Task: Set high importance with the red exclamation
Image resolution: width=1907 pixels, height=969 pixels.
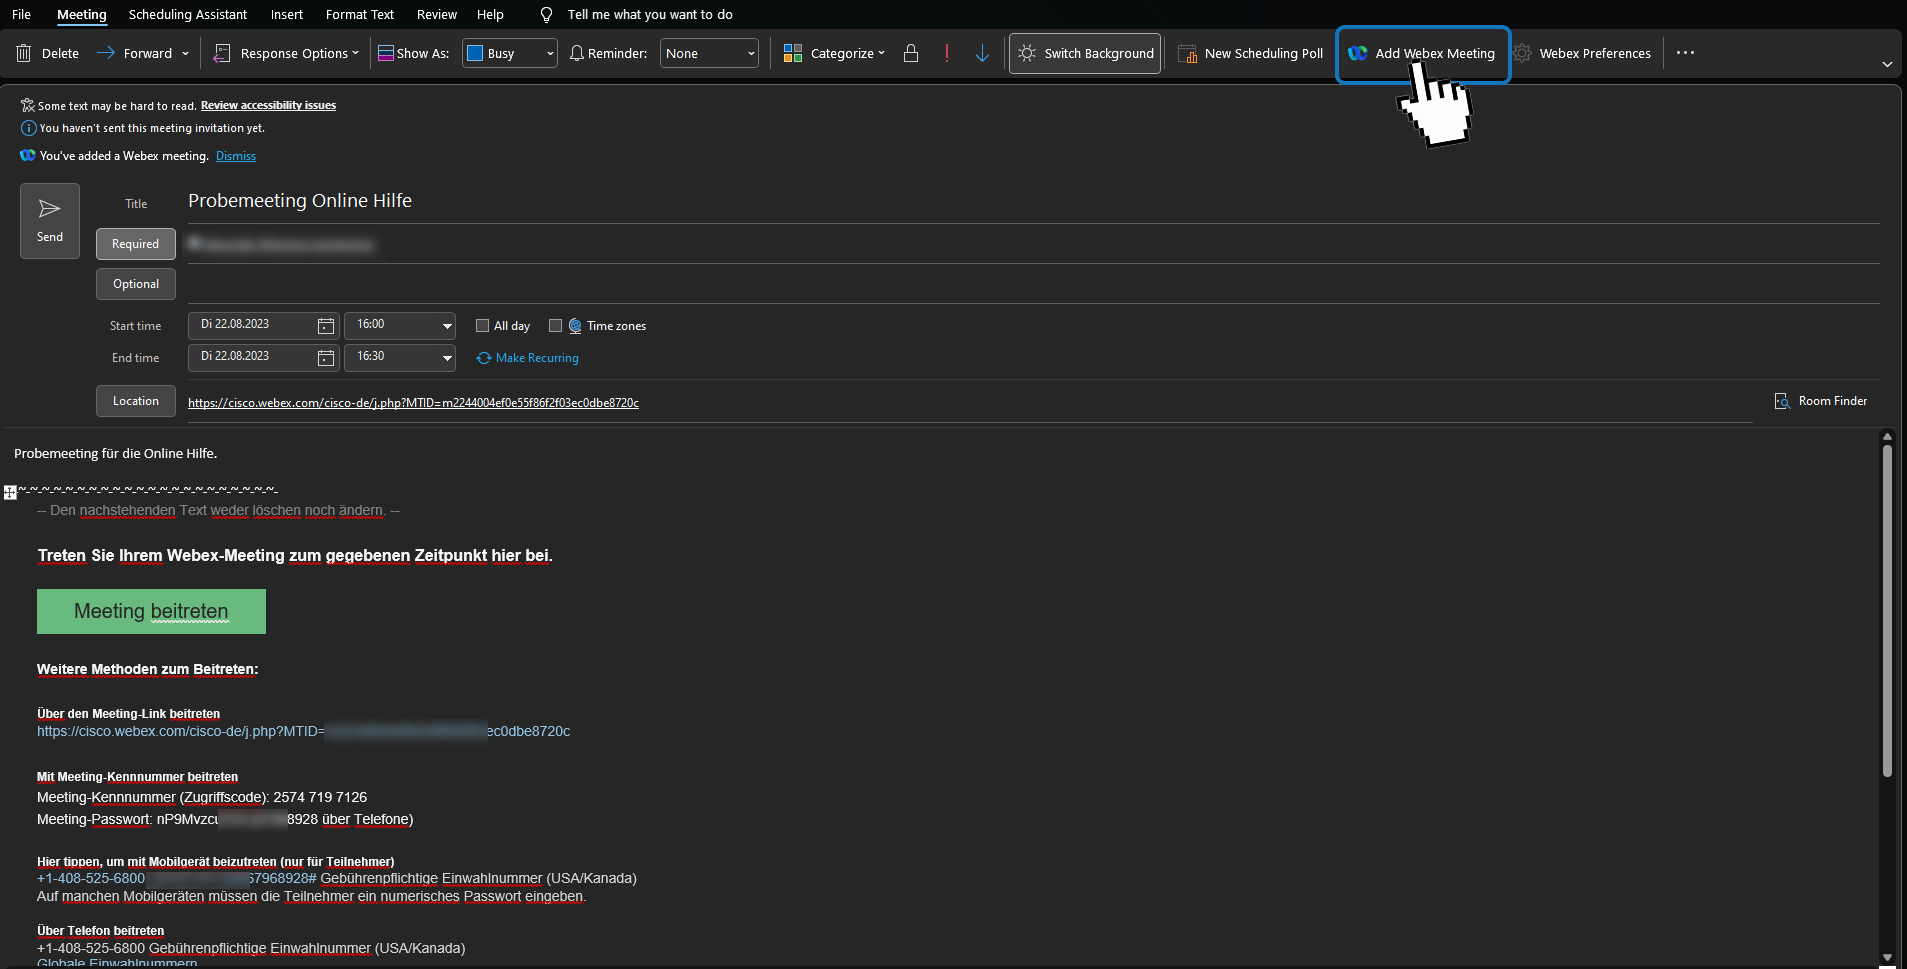Action: click(x=947, y=54)
